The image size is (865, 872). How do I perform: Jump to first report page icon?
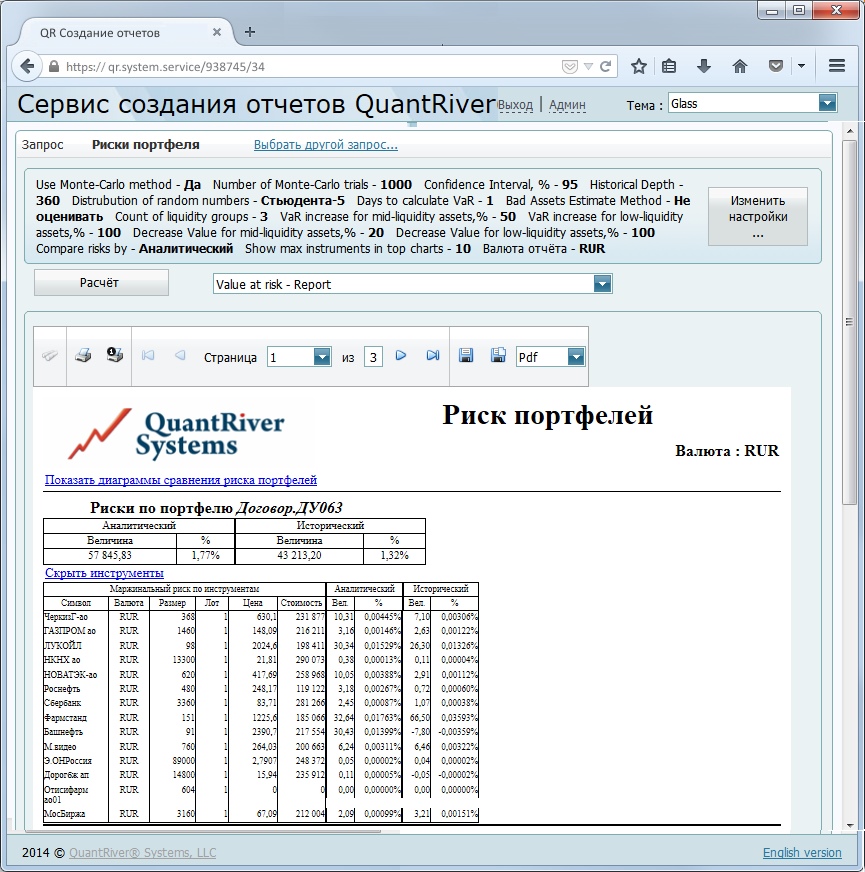coord(147,355)
